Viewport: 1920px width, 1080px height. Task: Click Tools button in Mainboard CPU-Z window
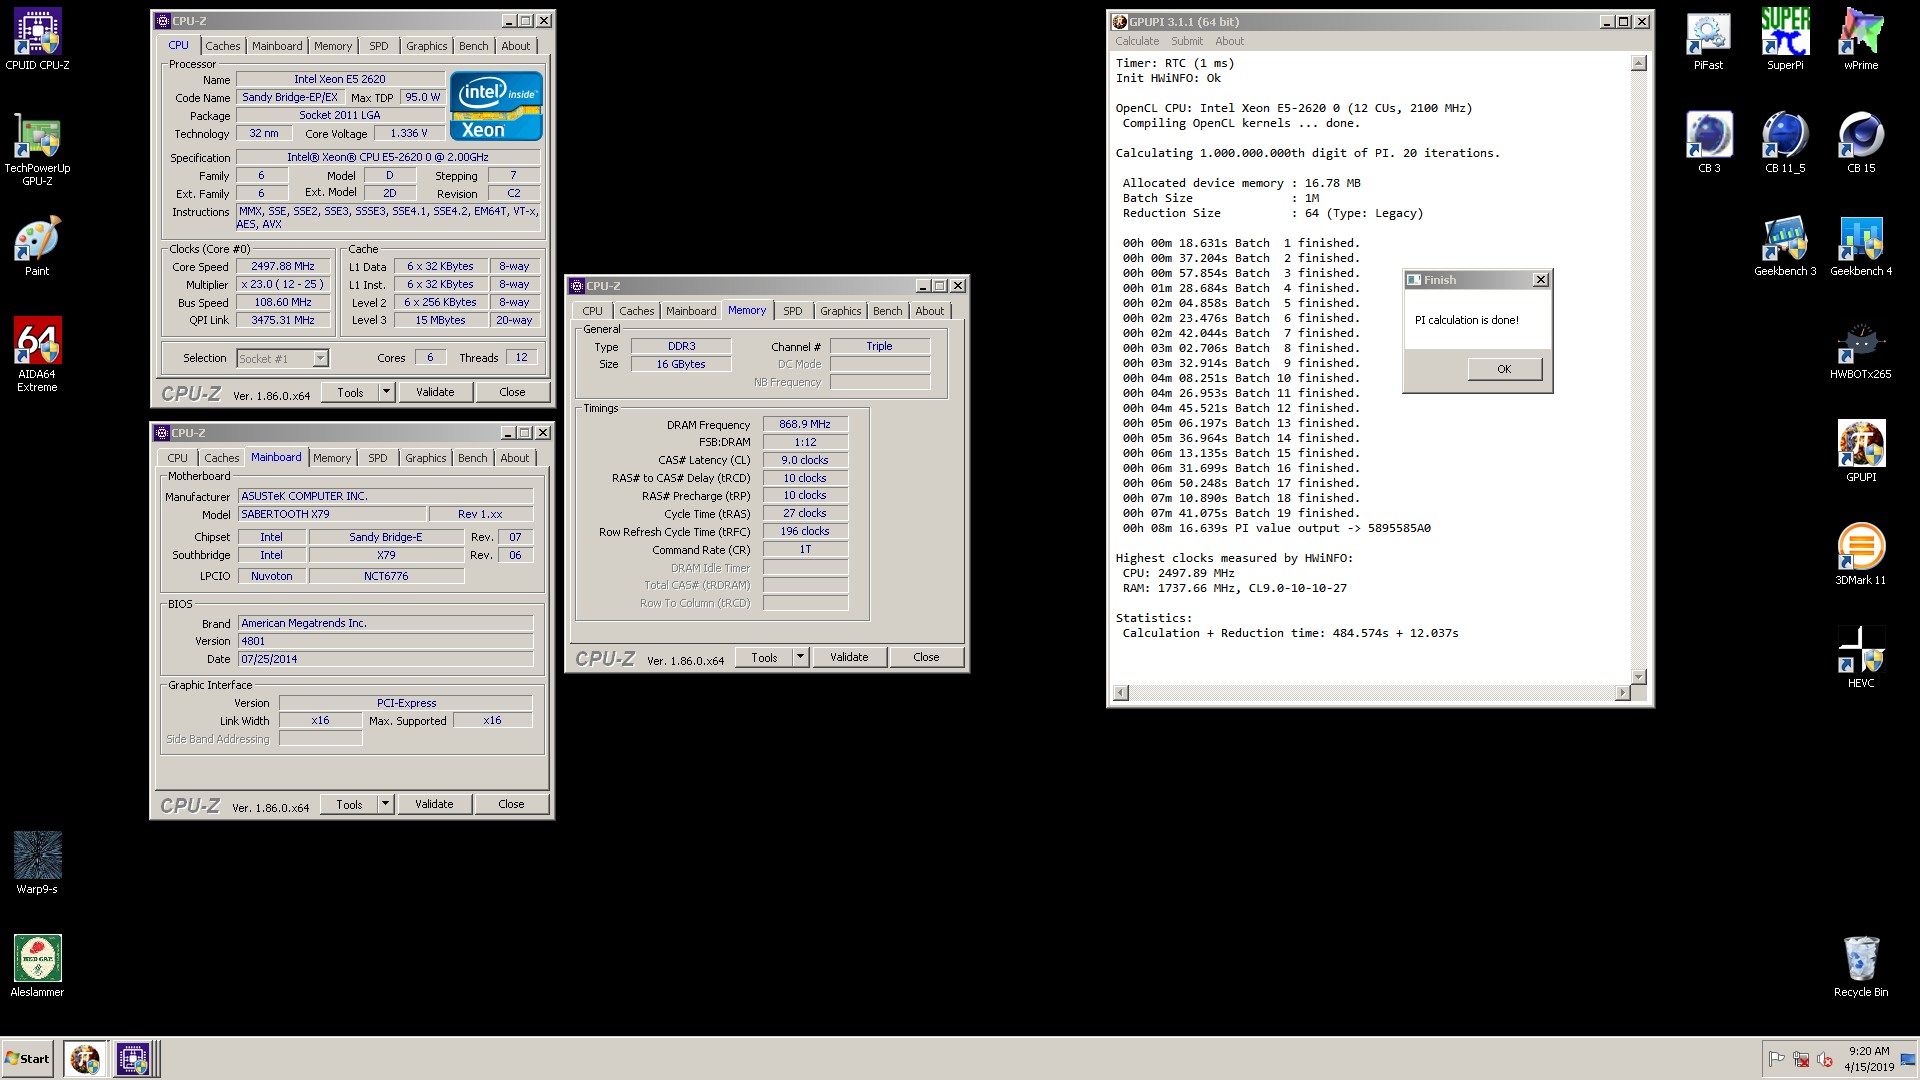(x=349, y=804)
